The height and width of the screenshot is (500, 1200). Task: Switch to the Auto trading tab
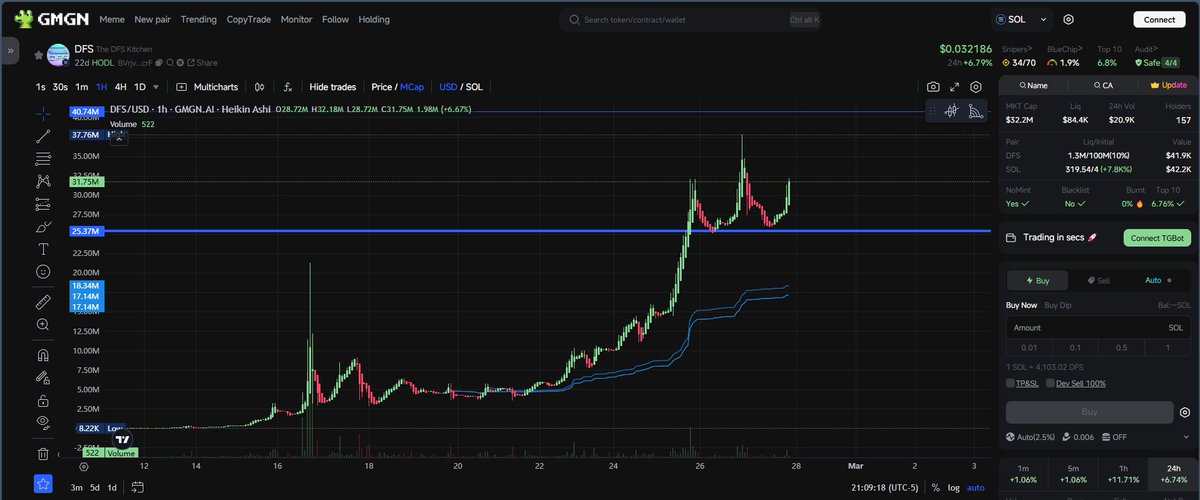click(x=1153, y=281)
